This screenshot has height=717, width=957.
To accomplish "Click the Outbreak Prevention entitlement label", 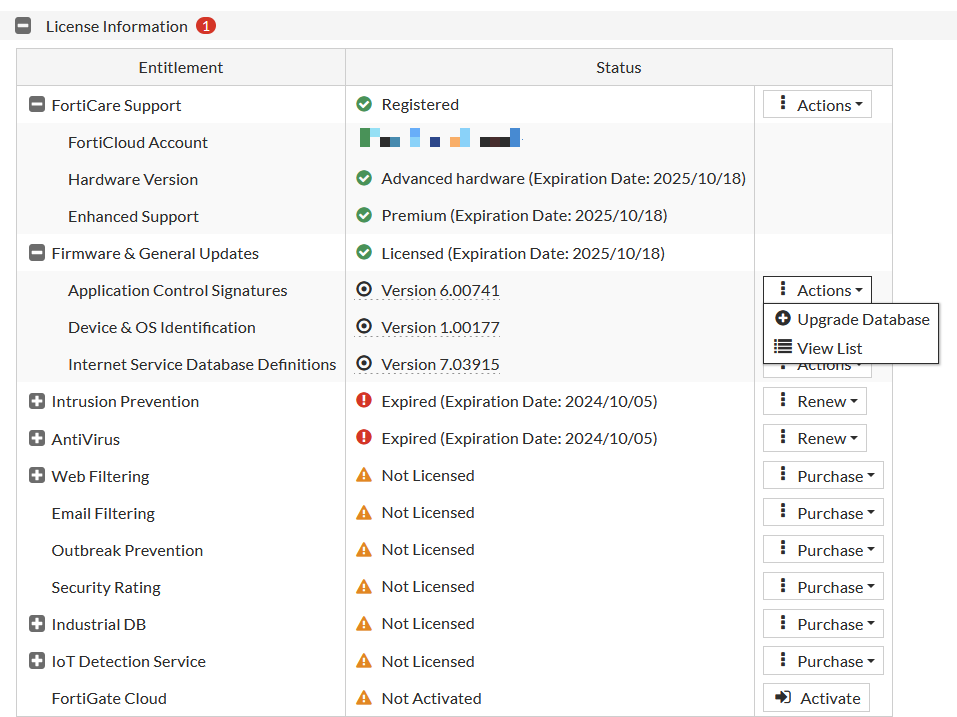I will coord(127,550).
